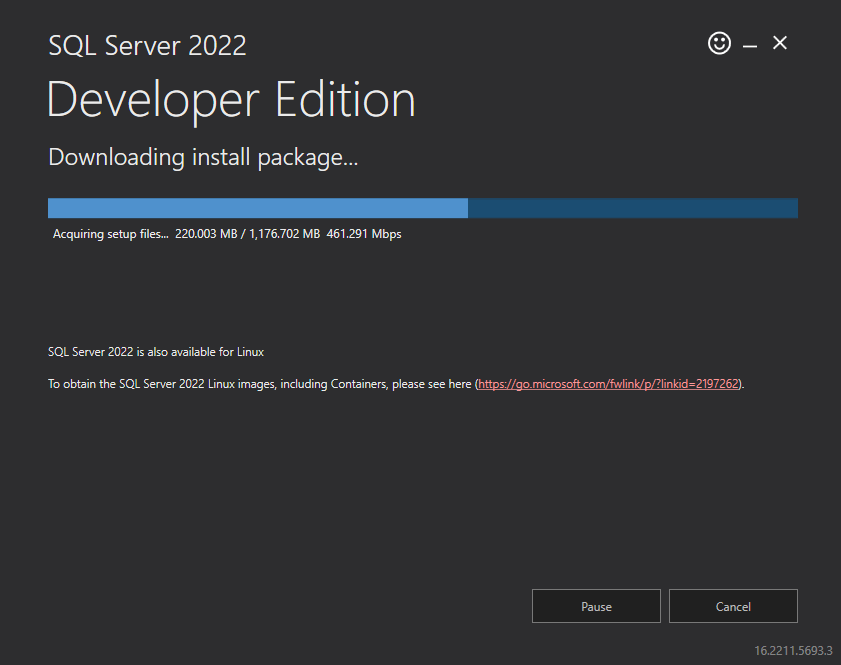
Task: Select the 'Downloading install package...' heading
Action: (x=203, y=158)
